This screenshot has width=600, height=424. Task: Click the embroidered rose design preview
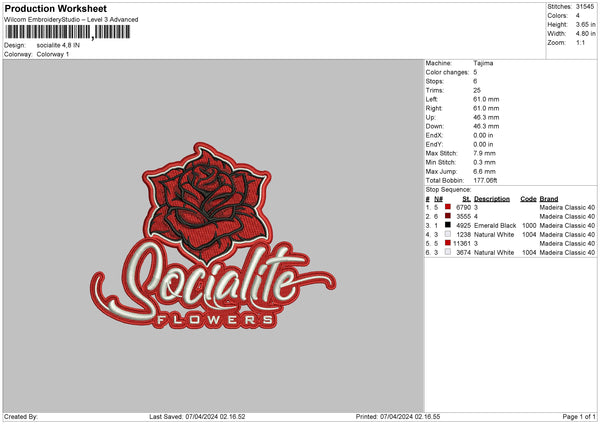click(x=207, y=202)
